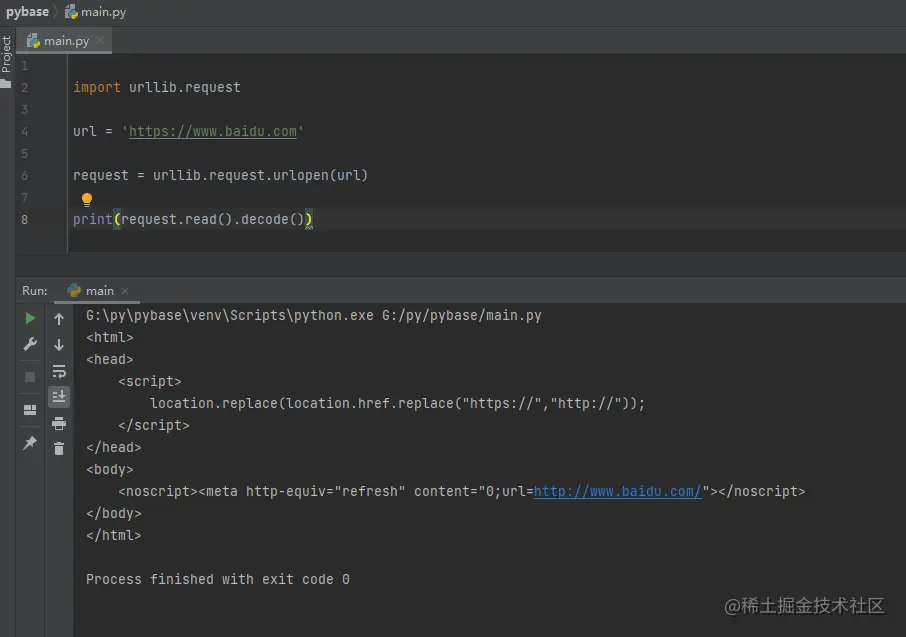
Task: Pin the Run tab with the pin icon
Action: 30,443
